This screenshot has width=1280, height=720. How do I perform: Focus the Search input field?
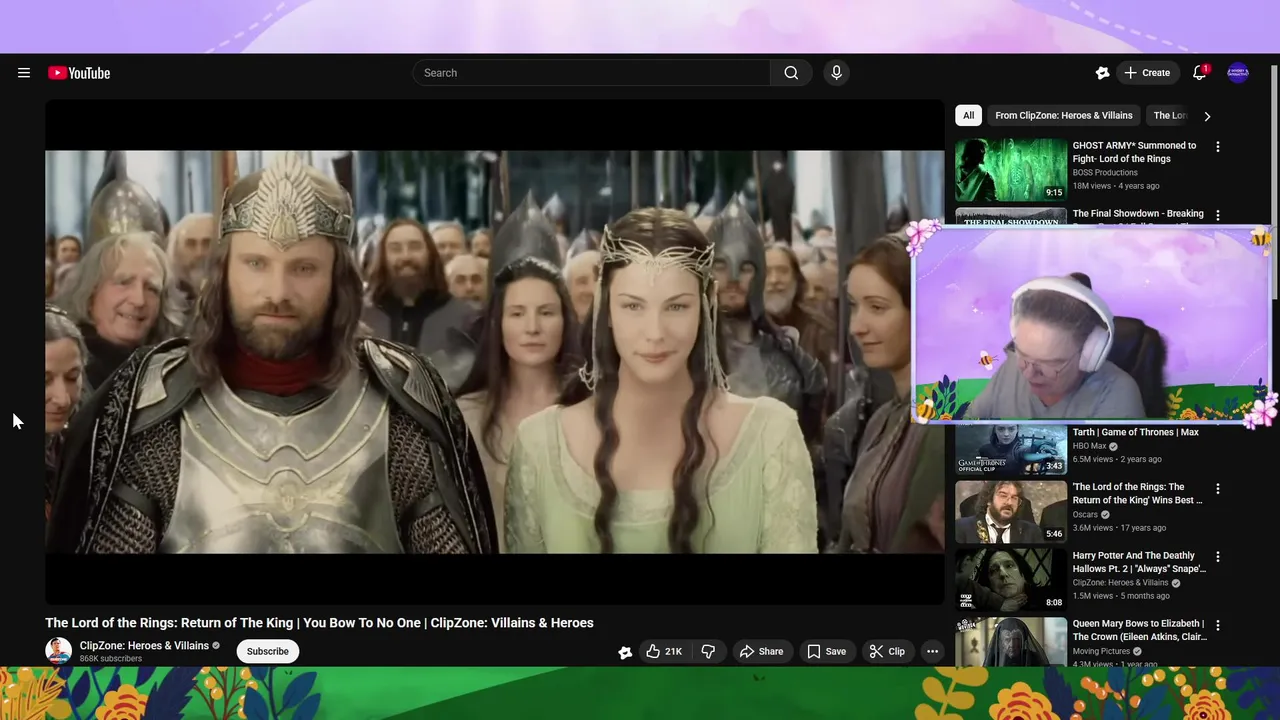click(x=591, y=73)
